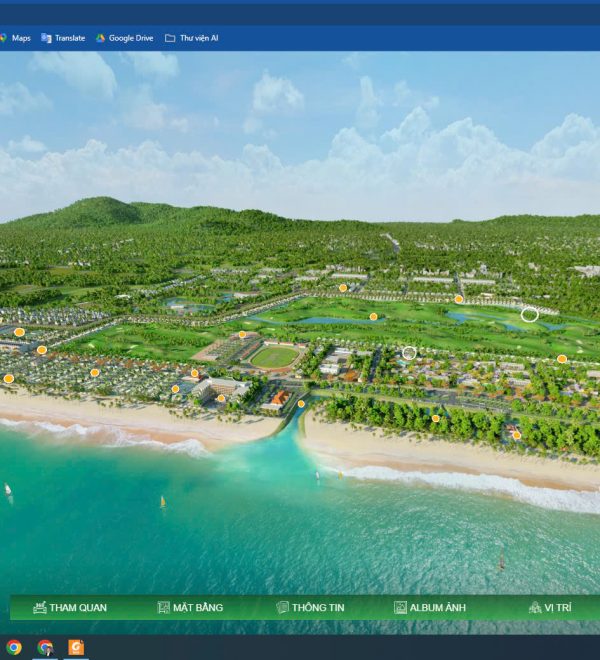Open the Maps bookmark

point(15,38)
